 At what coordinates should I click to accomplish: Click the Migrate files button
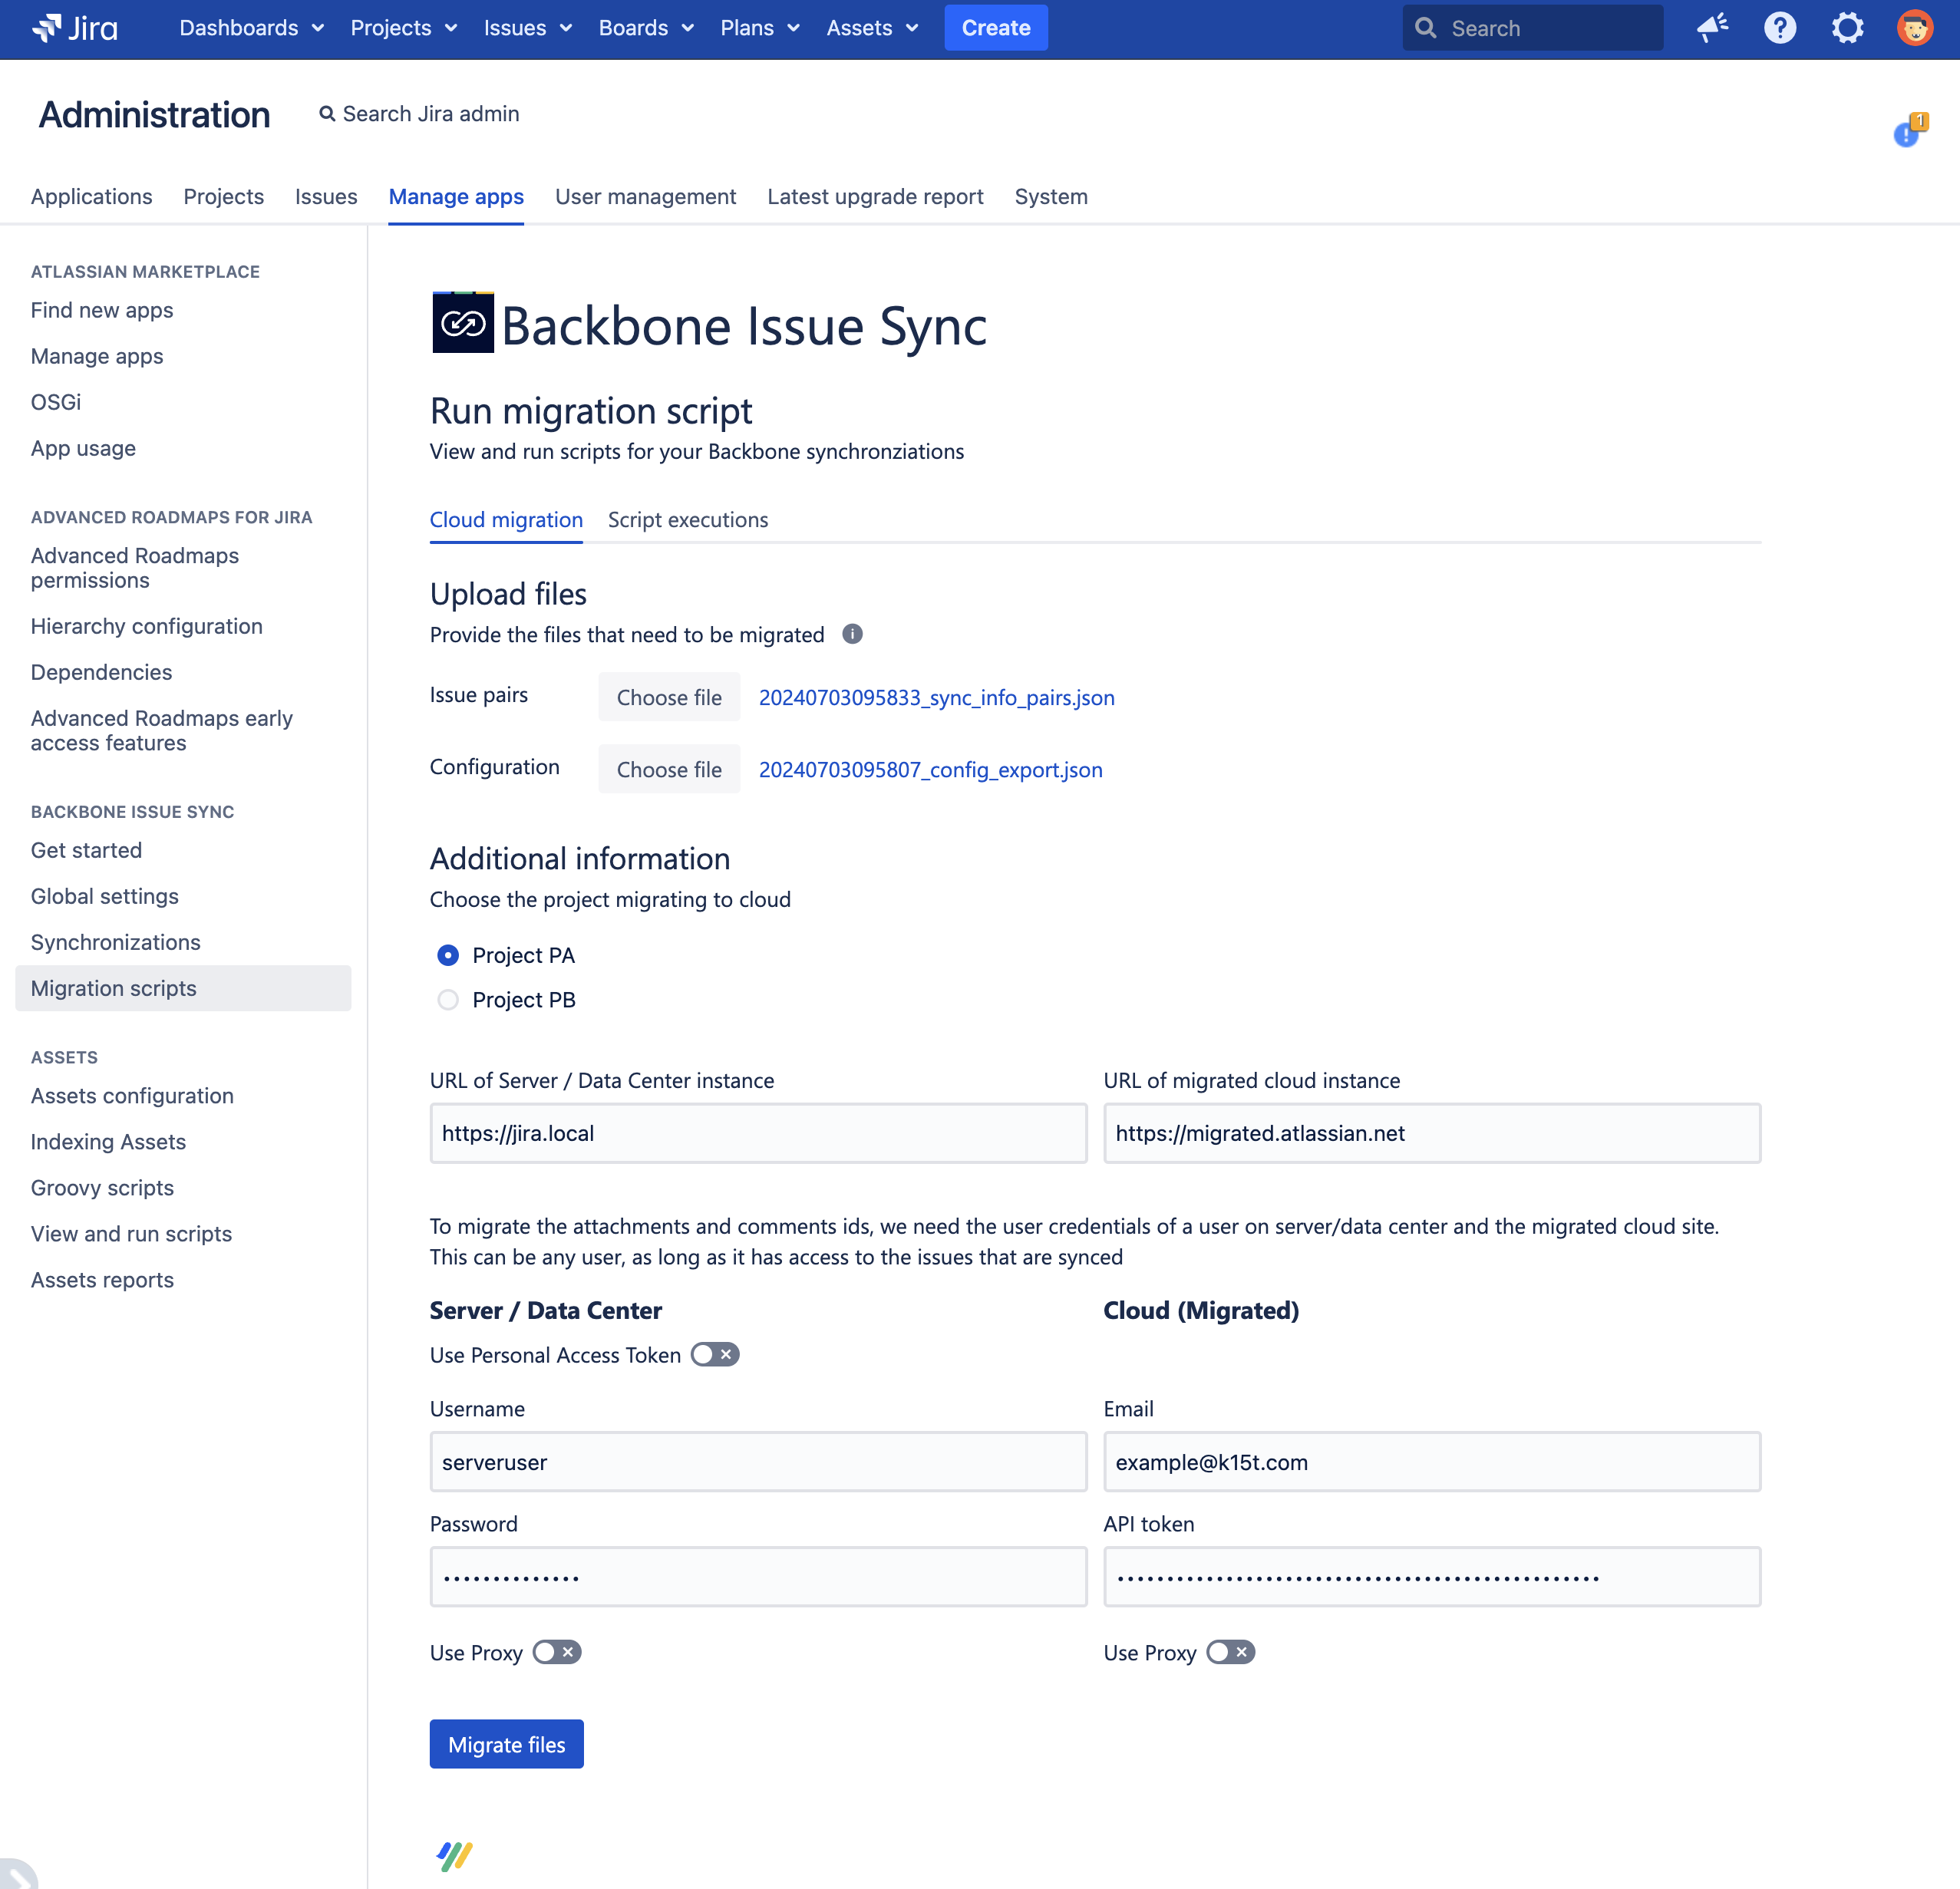tap(506, 1744)
